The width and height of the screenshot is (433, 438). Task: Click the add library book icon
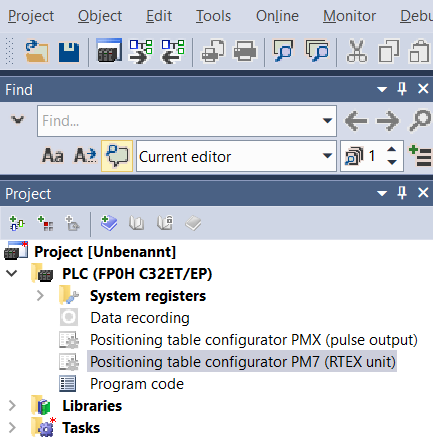109,223
